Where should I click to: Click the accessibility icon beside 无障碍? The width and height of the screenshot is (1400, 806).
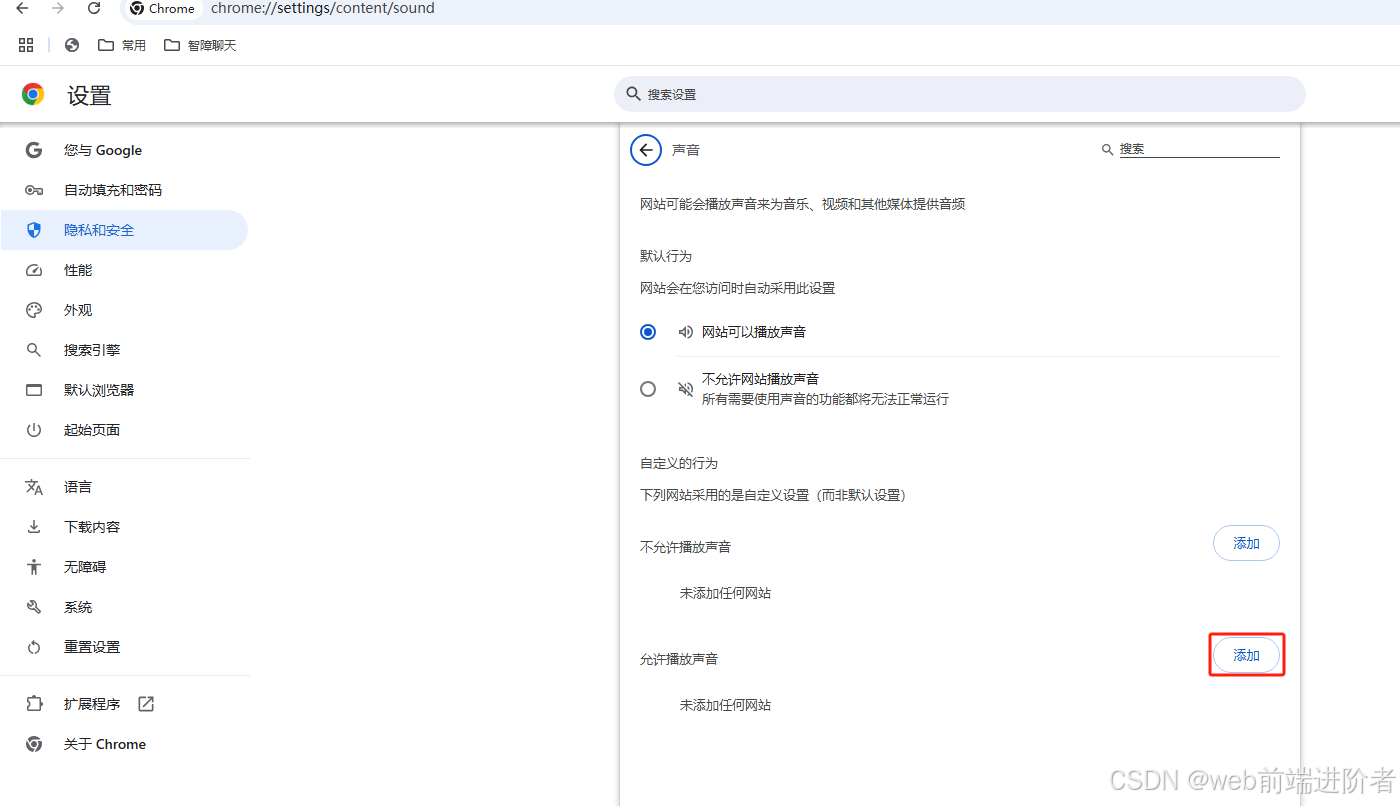33,566
